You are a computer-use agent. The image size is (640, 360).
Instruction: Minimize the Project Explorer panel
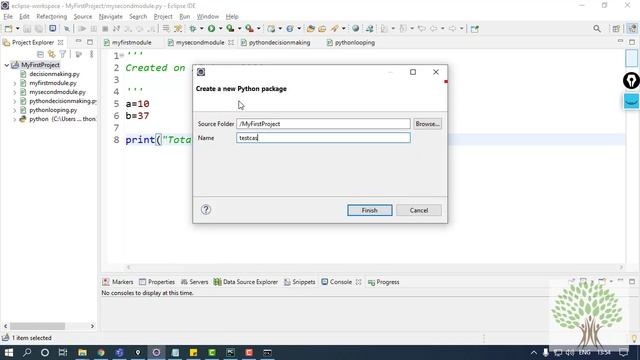pos(78,42)
